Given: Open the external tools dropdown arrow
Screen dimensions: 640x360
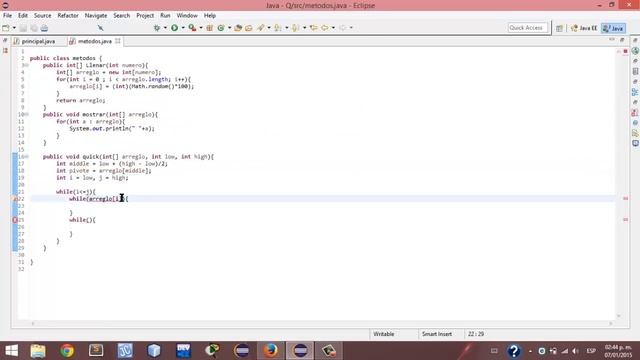Looking at the screenshot, I should coord(201,28).
